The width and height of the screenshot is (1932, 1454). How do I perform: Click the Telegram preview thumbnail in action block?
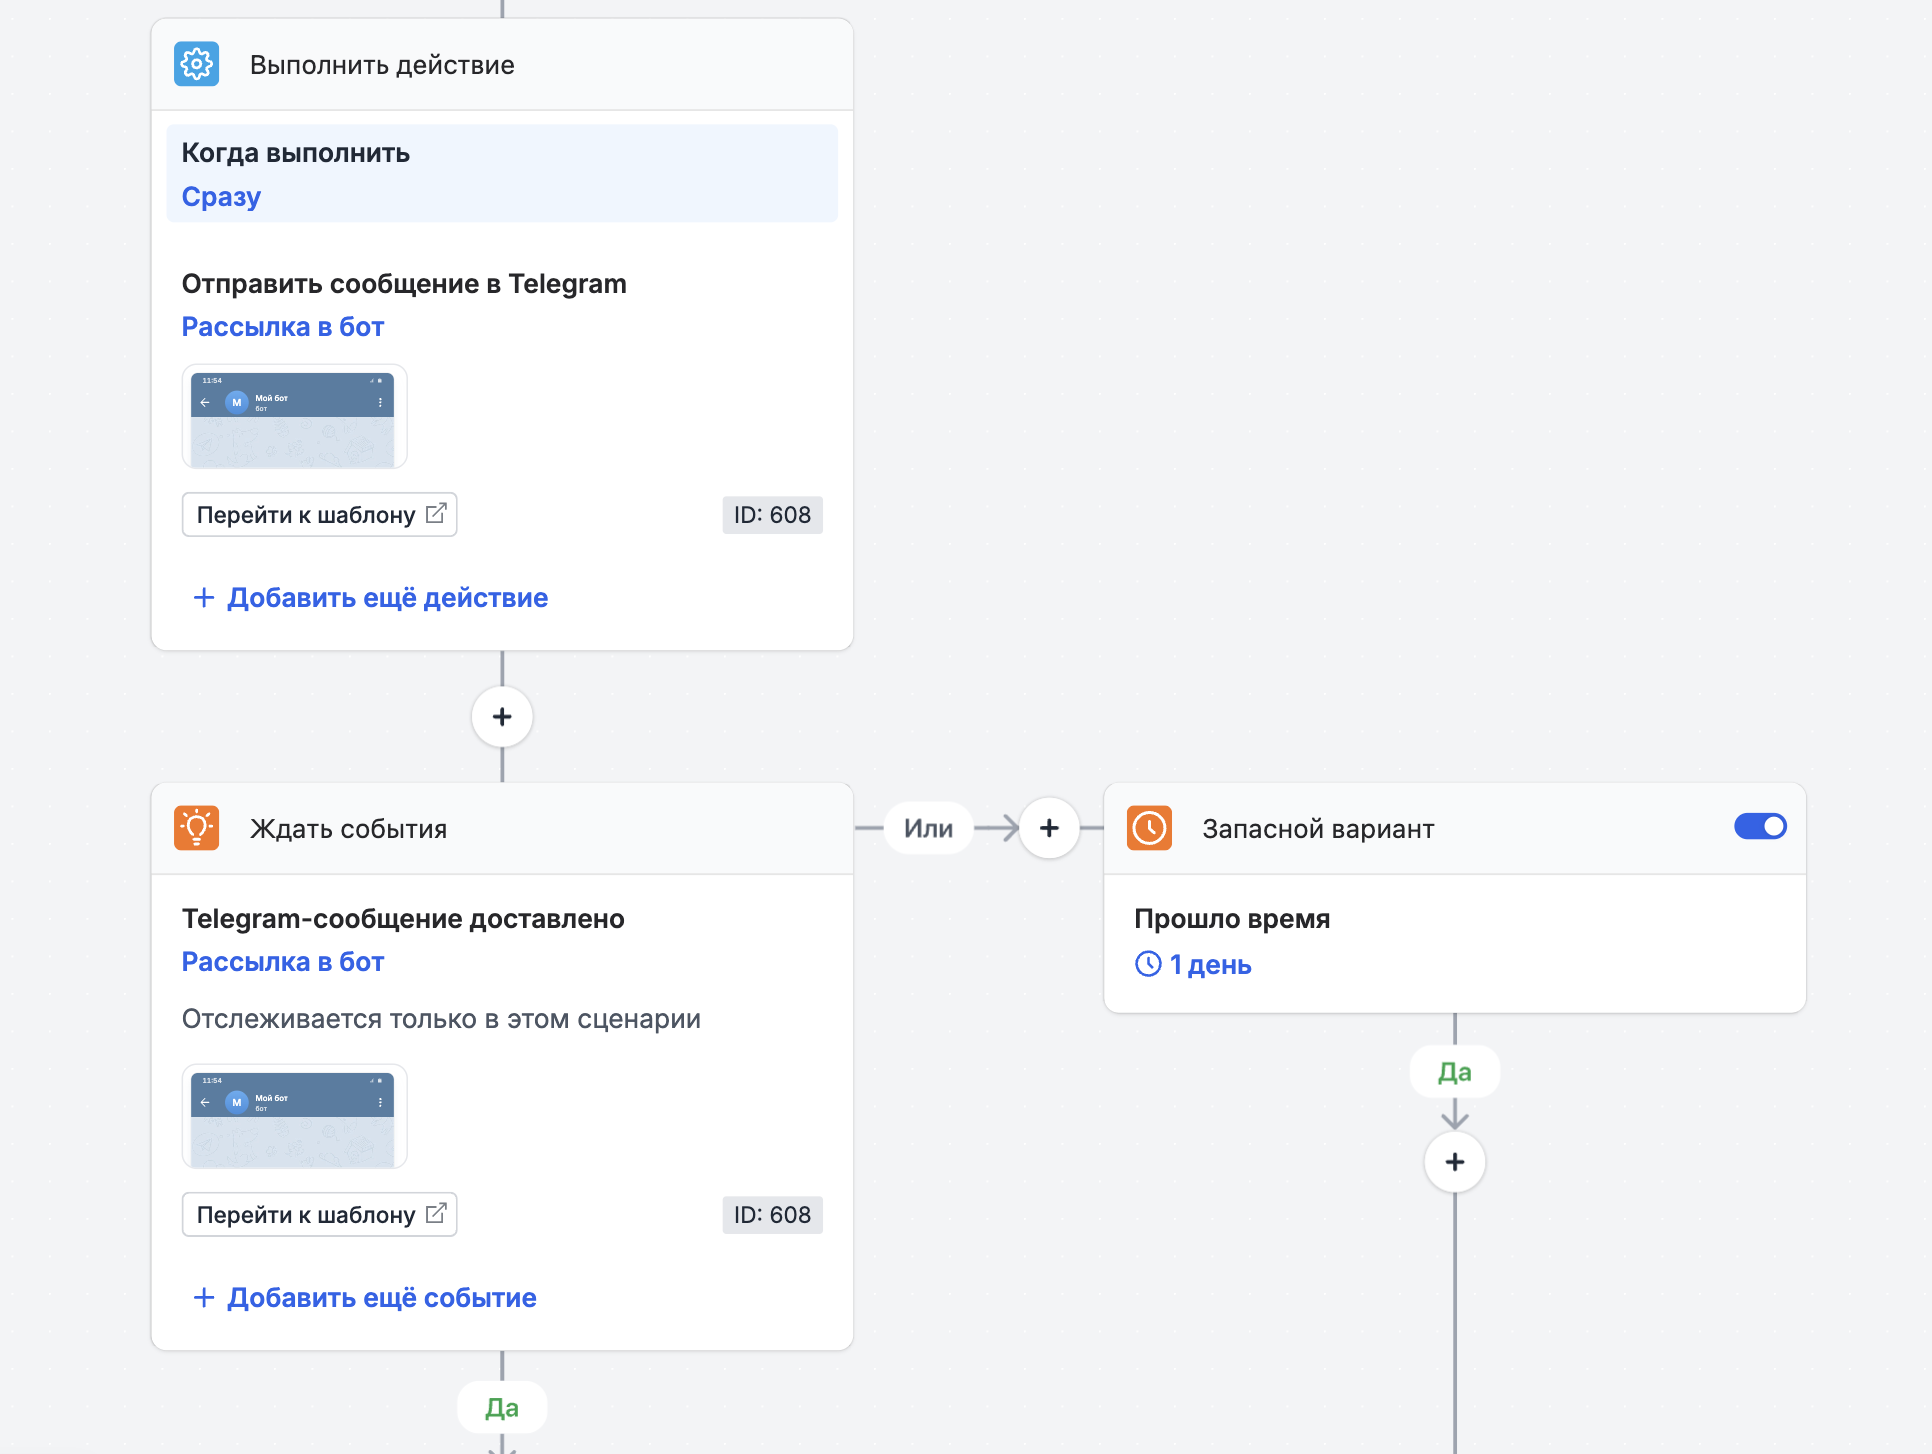click(294, 417)
